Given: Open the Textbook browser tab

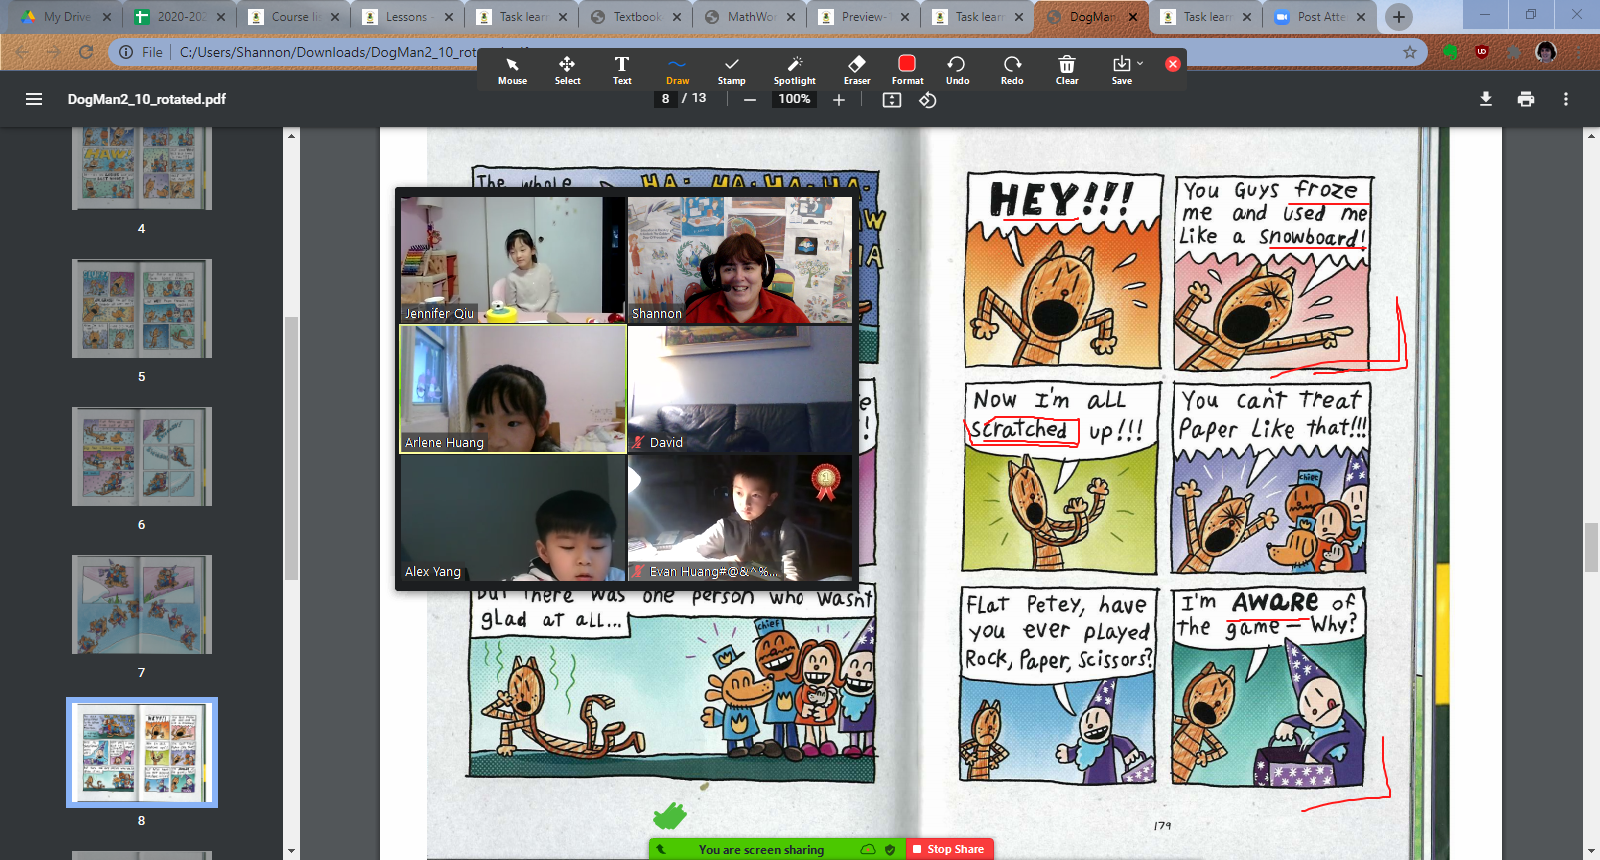Looking at the screenshot, I should tap(636, 17).
